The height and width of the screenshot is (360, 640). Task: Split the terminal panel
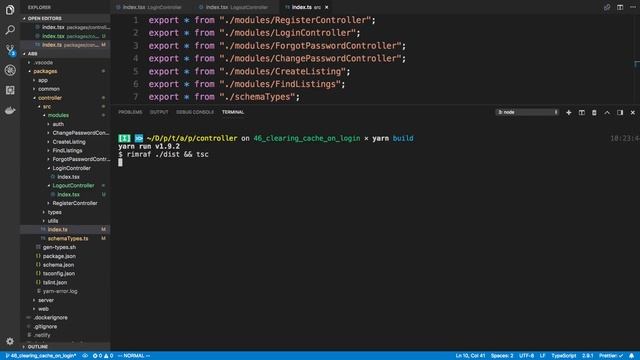click(x=581, y=112)
